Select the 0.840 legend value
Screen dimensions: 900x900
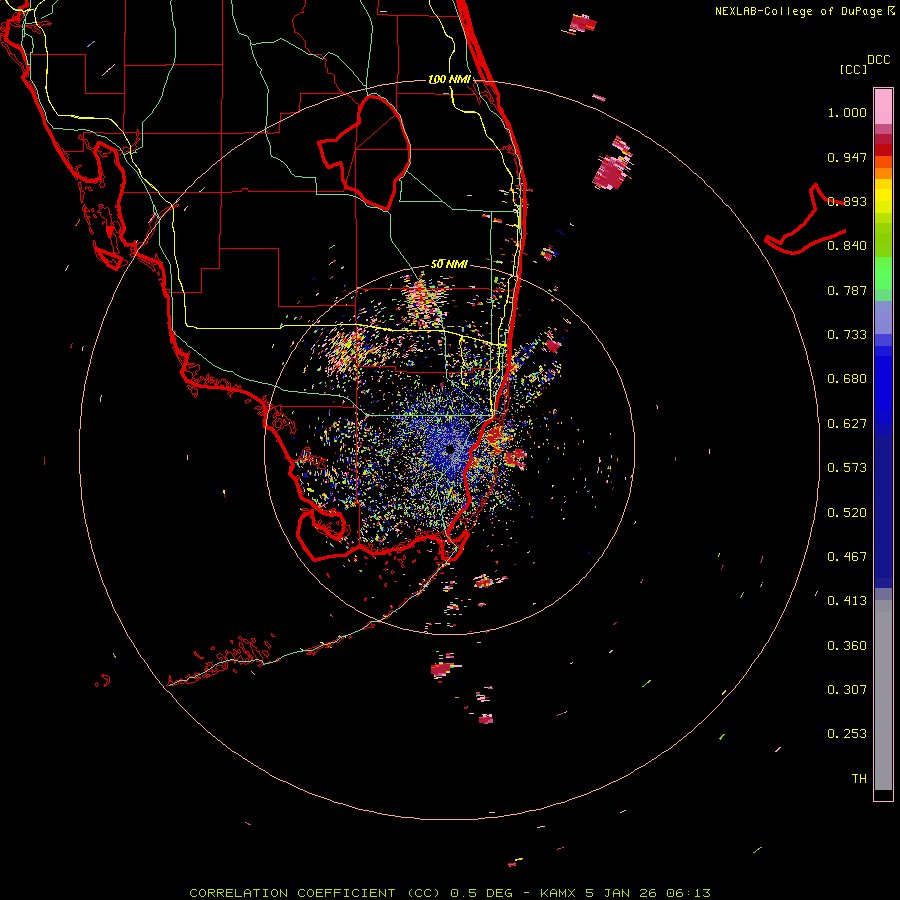pos(847,246)
